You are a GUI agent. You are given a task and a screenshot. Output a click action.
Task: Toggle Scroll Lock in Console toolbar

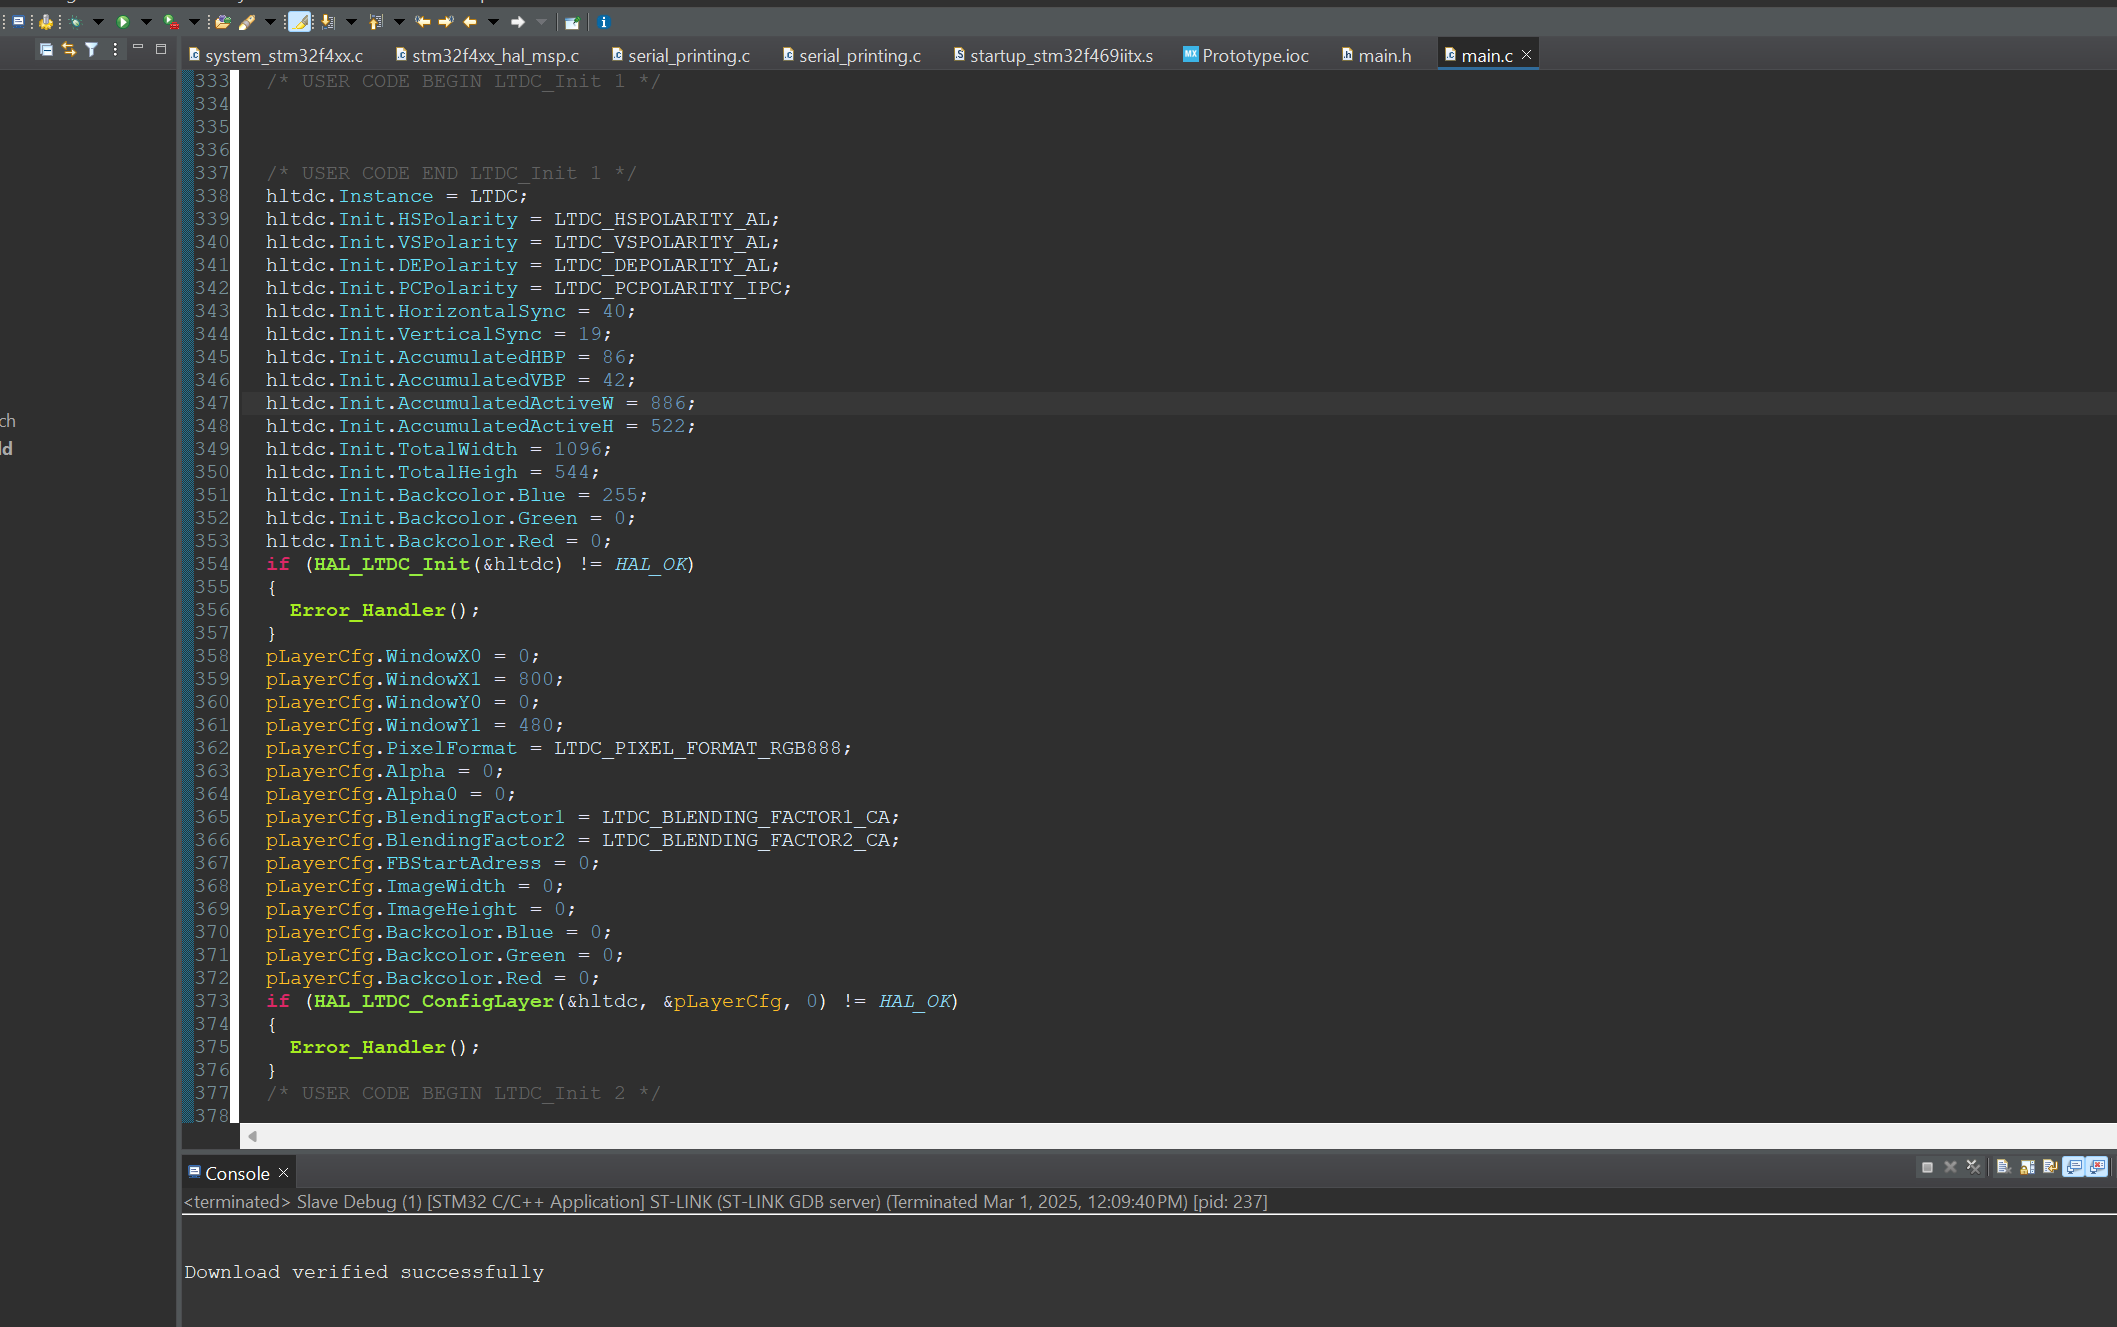[x=2027, y=1167]
